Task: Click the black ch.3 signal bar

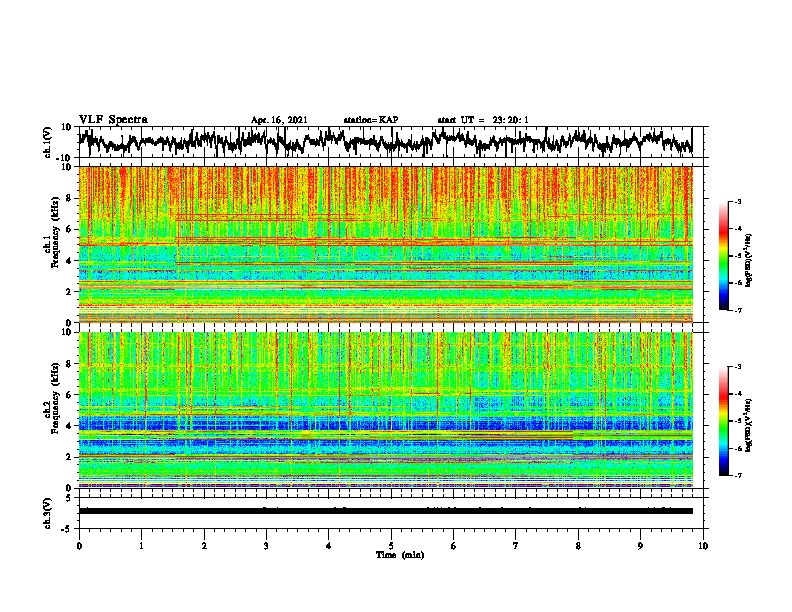Action: click(386, 511)
